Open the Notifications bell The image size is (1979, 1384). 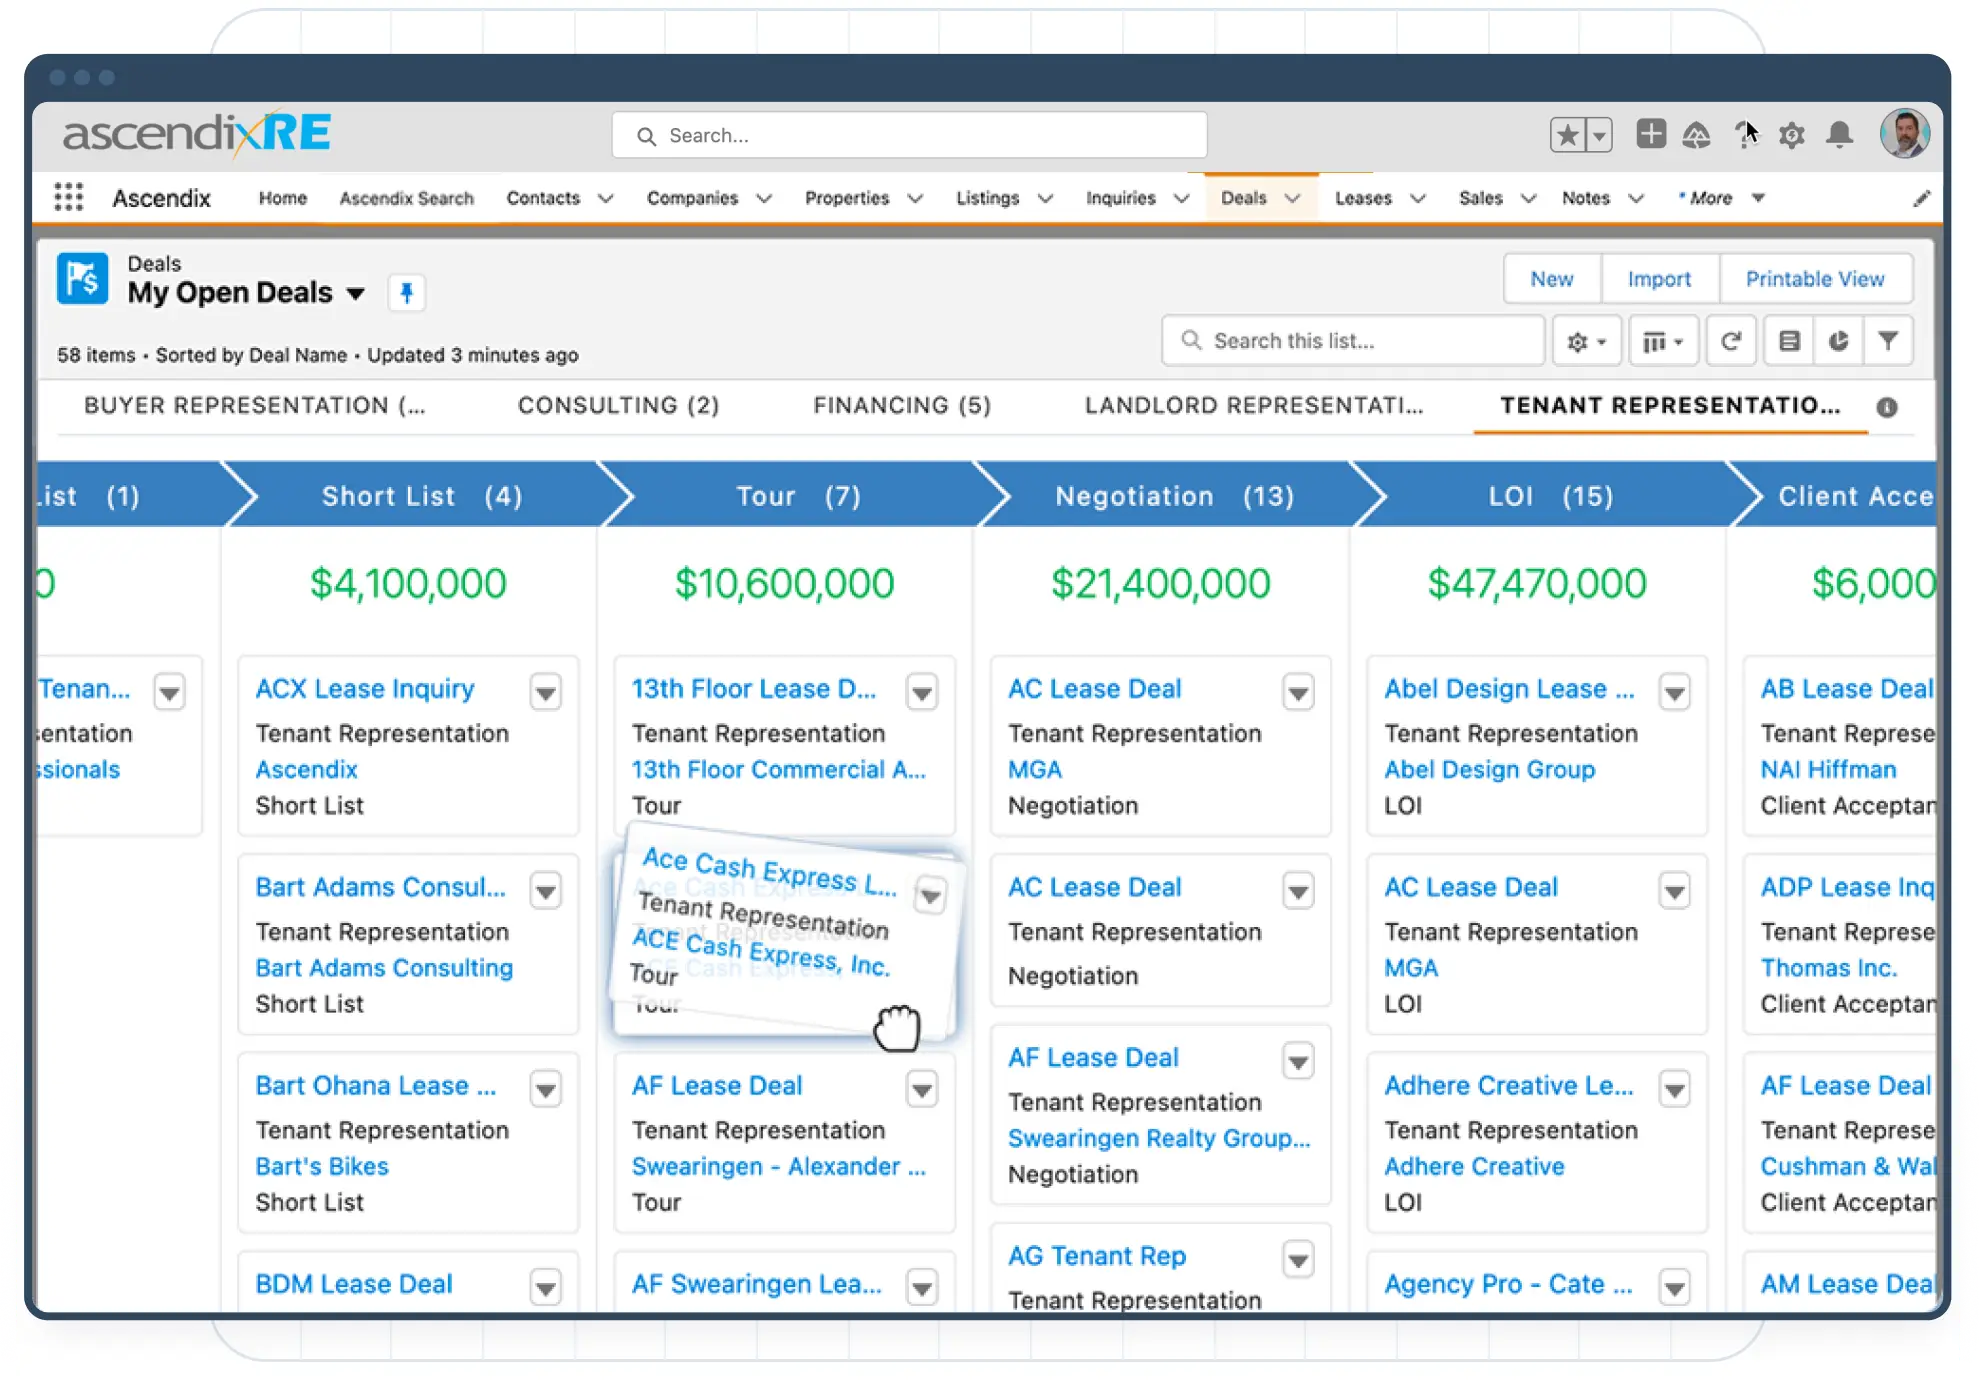[1839, 135]
